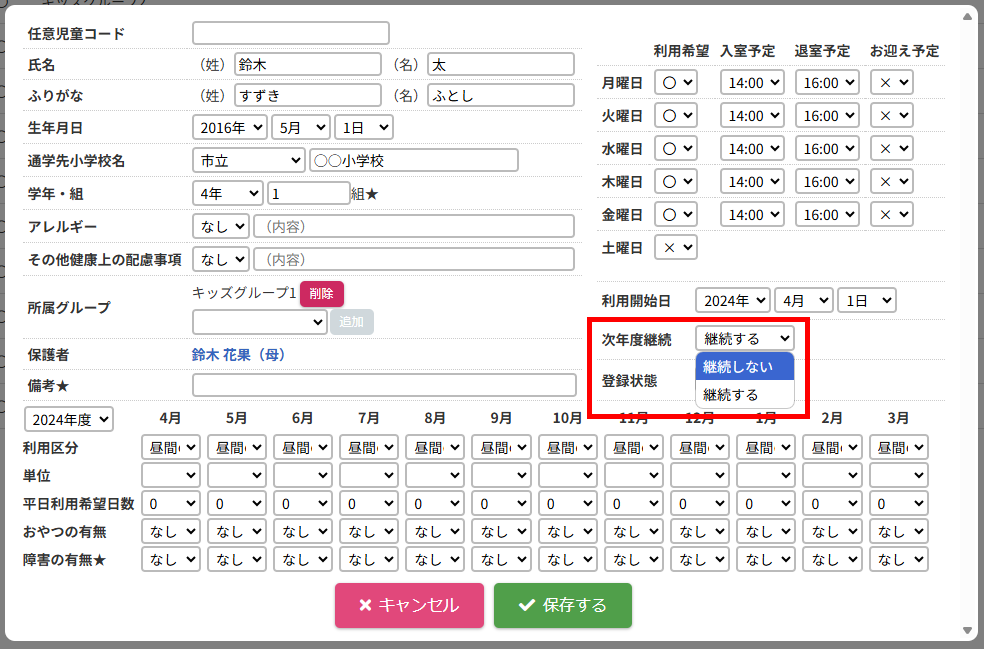This screenshot has width=984, height=649.
Task: Choose 継続する option in the dropdown list
Action: pyautogui.click(x=744, y=394)
